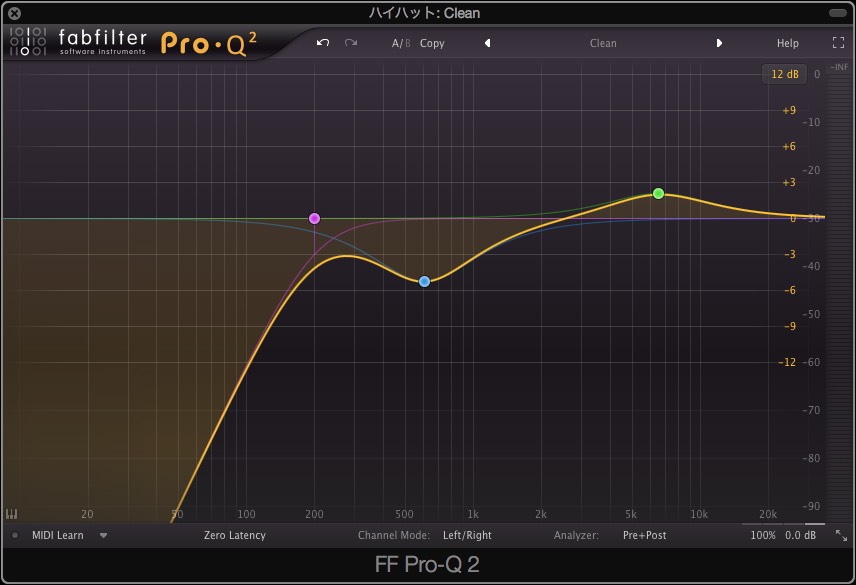Click the redo arrow icon

pyautogui.click(x=351, y=43)
